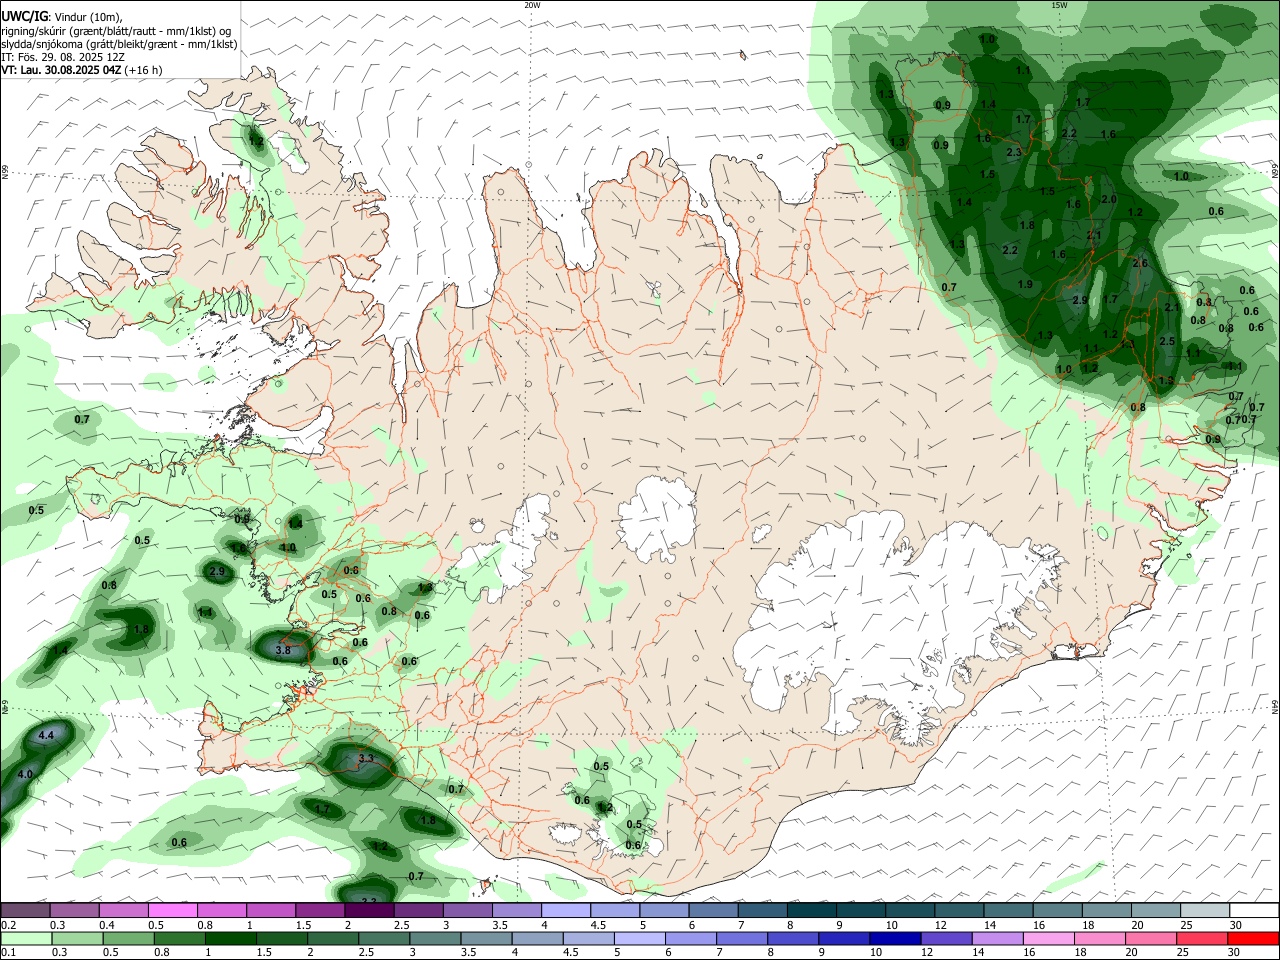Click the 2.0 precipitation value on the map
Viewport: 1280px width, 960px height.
(x=1108, y=199)
